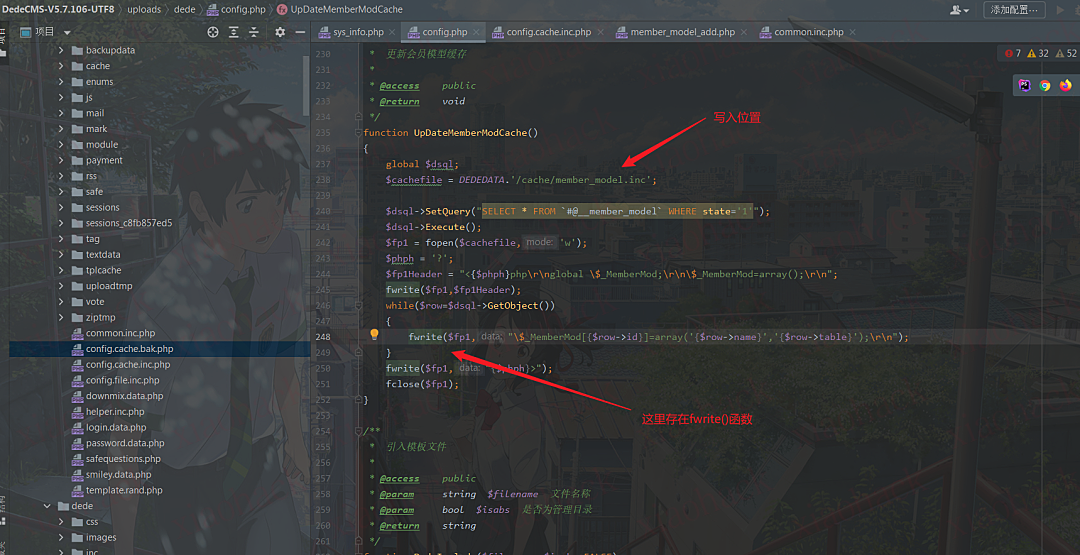Image resolution: width=1080 pixels, height=555 pixels.
Task: Click the Add Configuration button
Action: coord(1015,10)
